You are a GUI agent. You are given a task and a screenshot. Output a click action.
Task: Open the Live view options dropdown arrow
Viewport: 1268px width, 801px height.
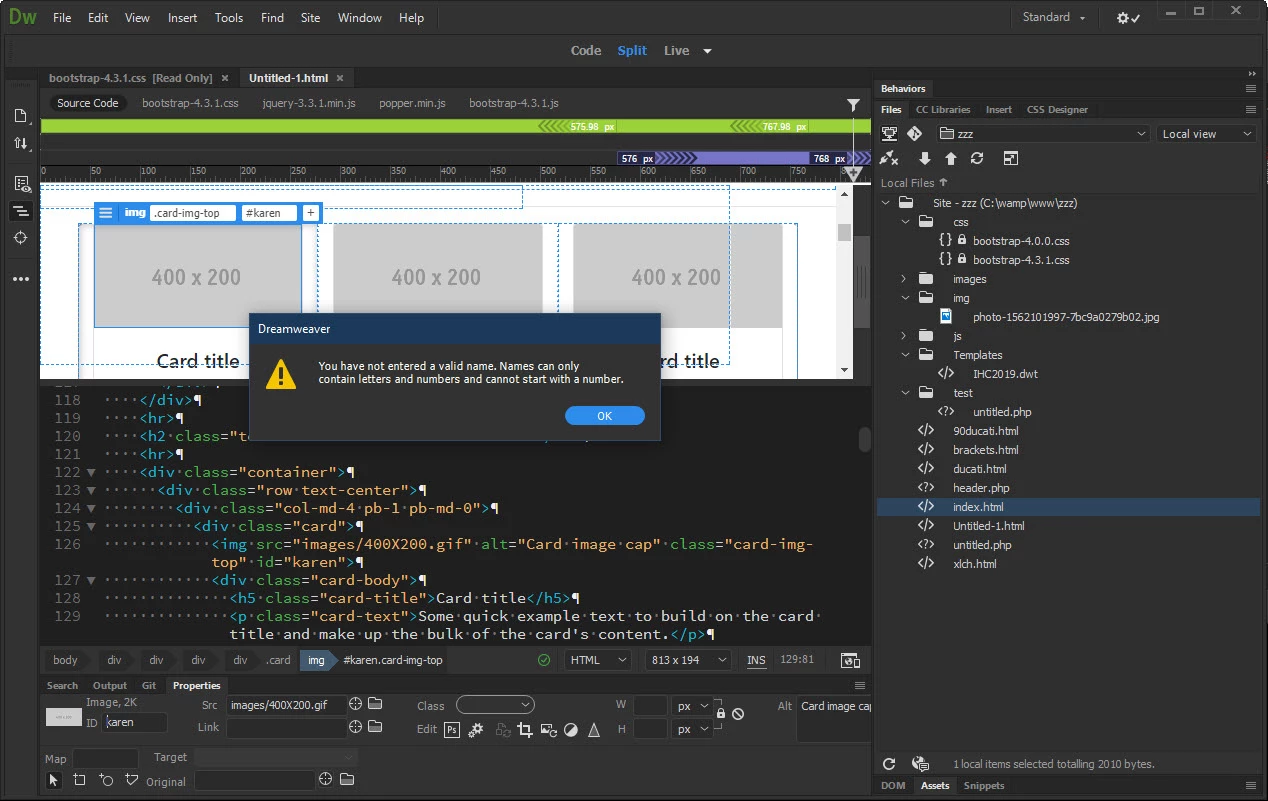click(x=708, y=51)
